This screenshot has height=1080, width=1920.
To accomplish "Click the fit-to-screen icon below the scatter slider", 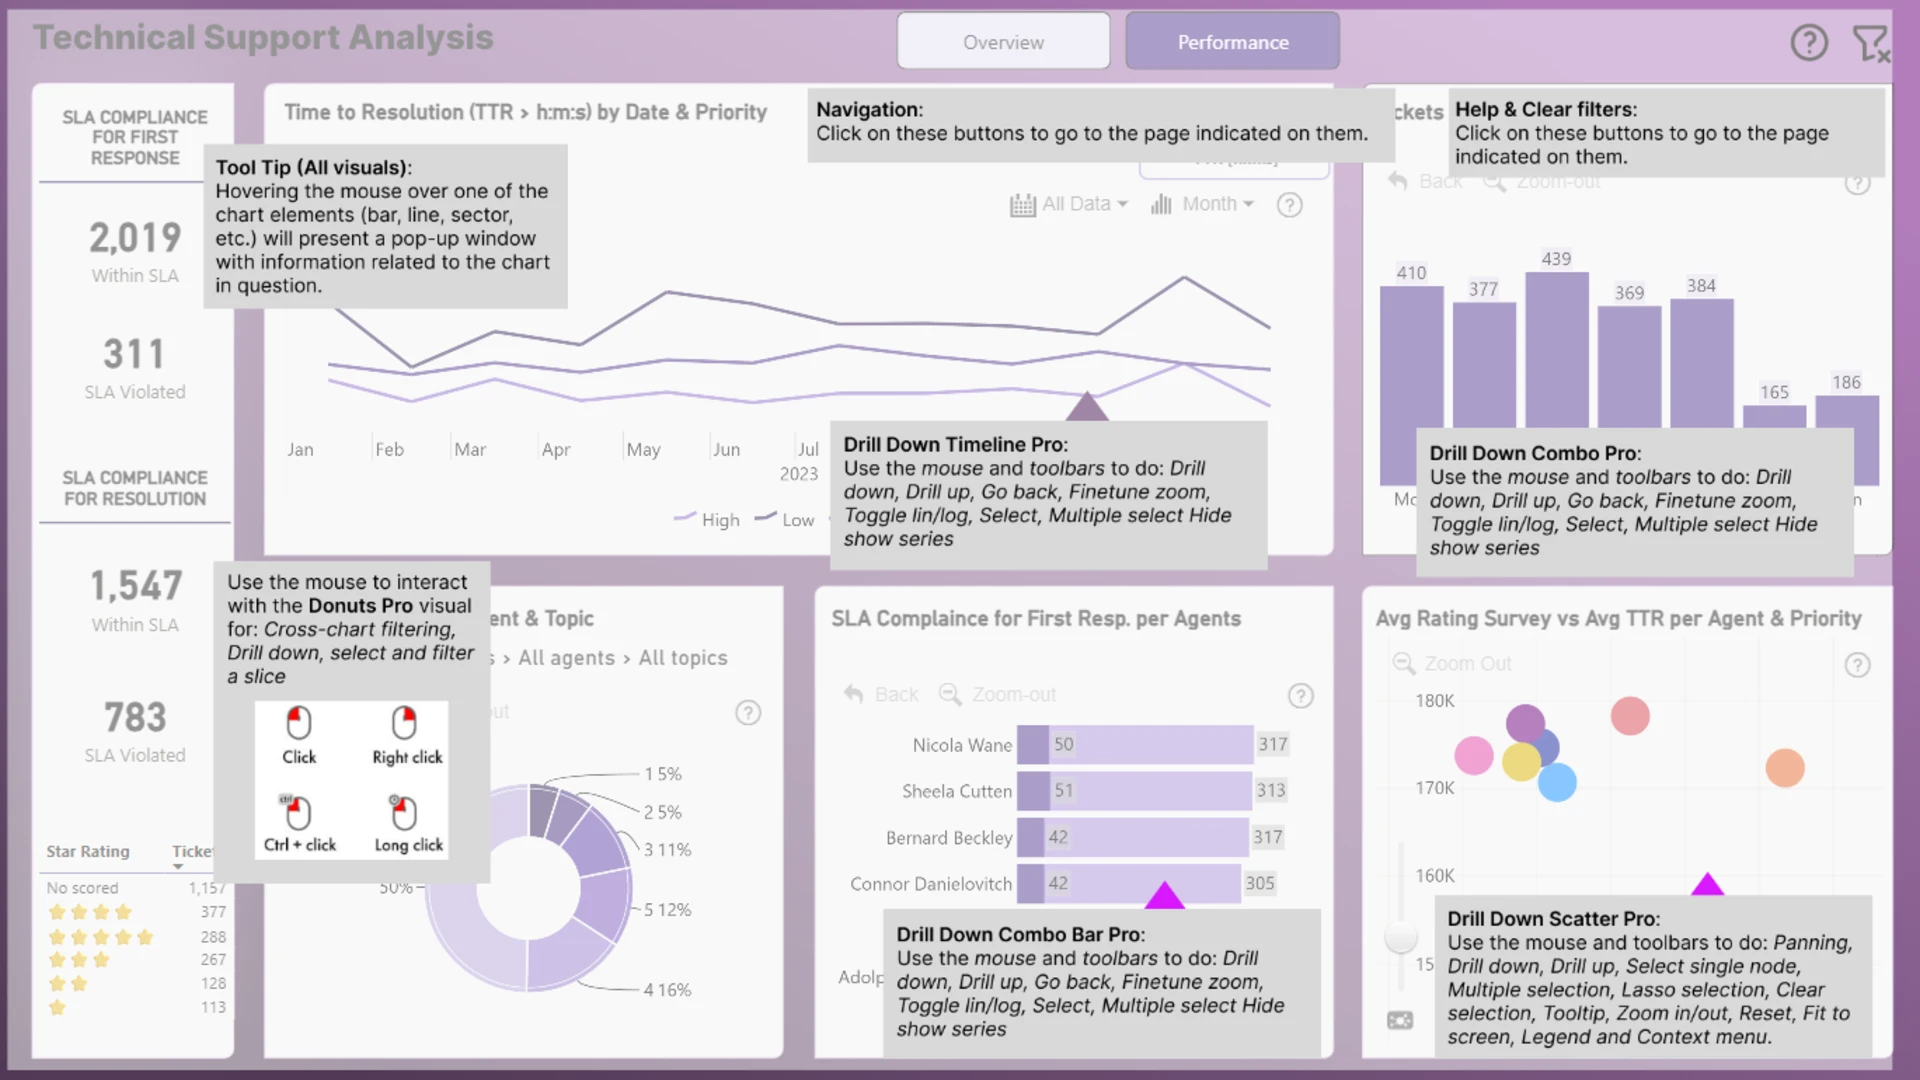I will (1400, 1020).
